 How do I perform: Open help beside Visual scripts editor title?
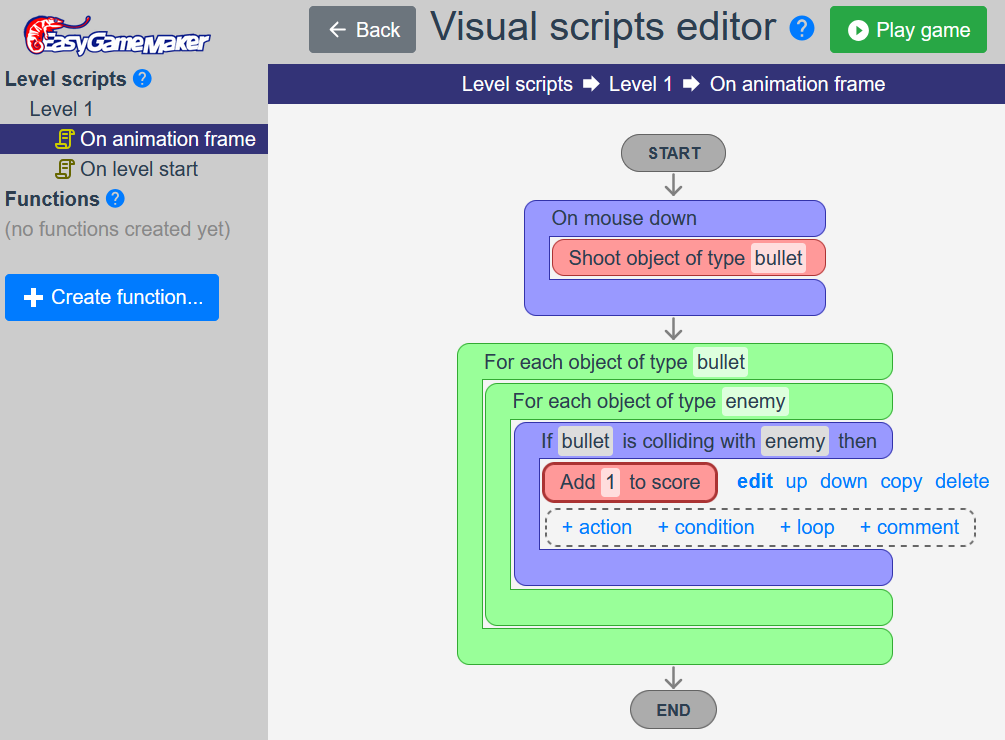(x=802, y=28)
